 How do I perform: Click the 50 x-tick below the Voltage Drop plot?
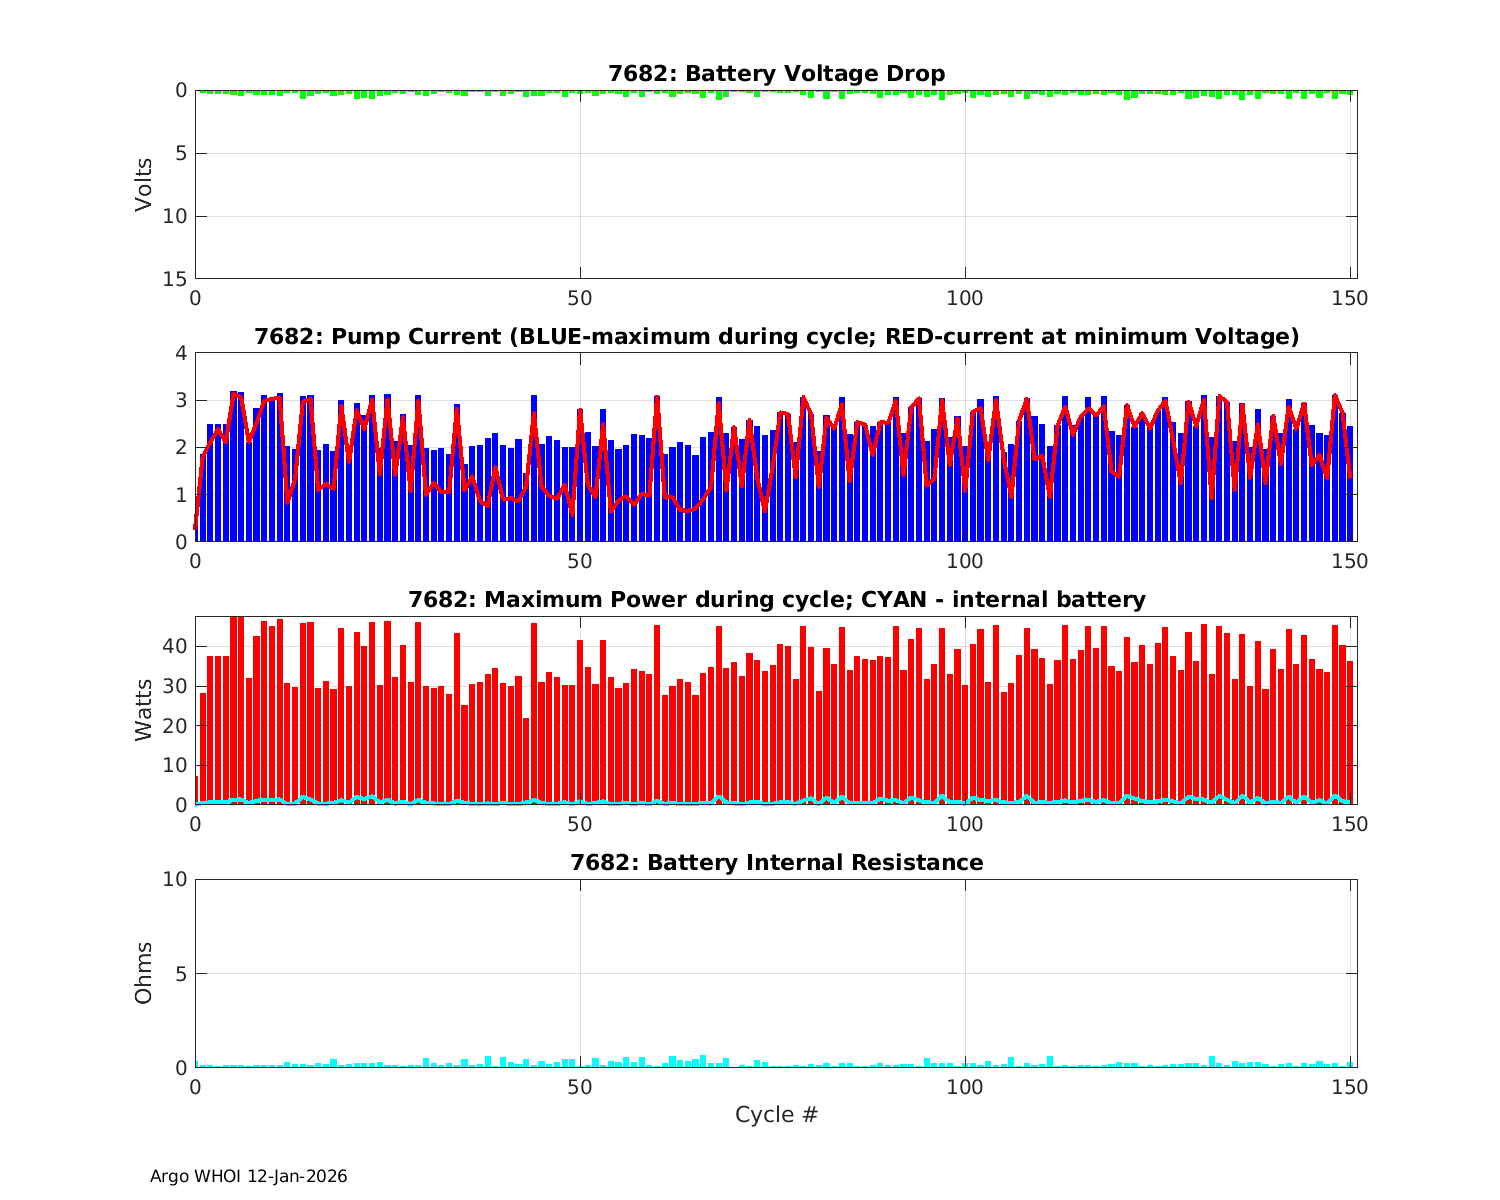[580, 298]
